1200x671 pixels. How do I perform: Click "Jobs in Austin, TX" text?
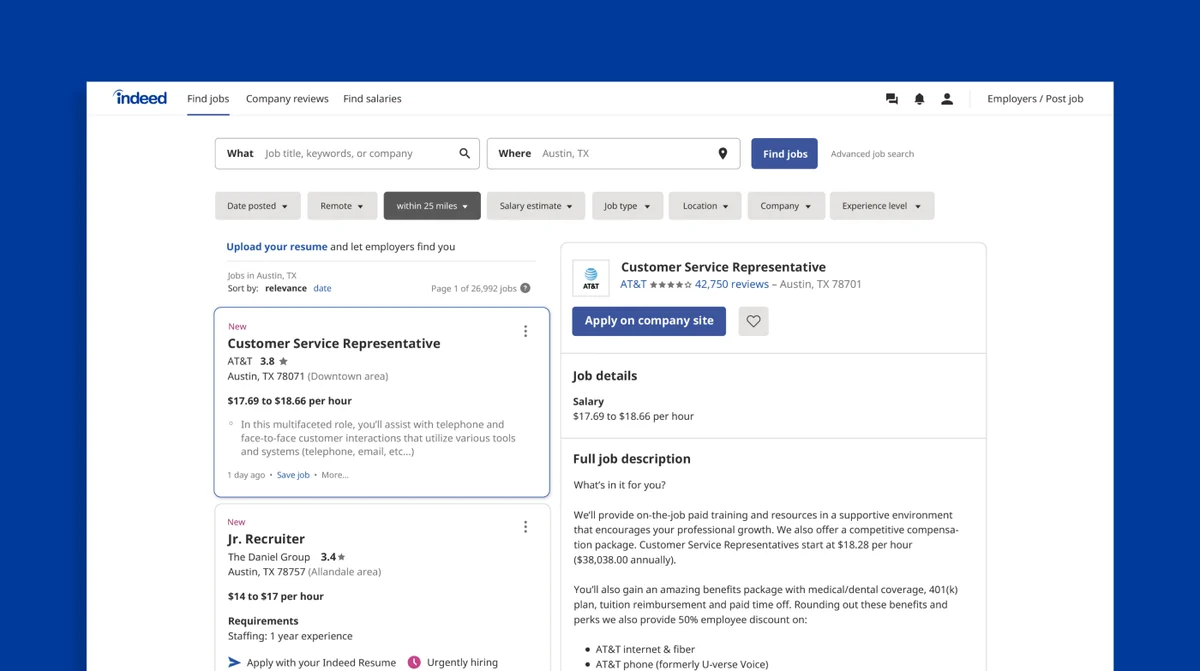tap(262, 276)
